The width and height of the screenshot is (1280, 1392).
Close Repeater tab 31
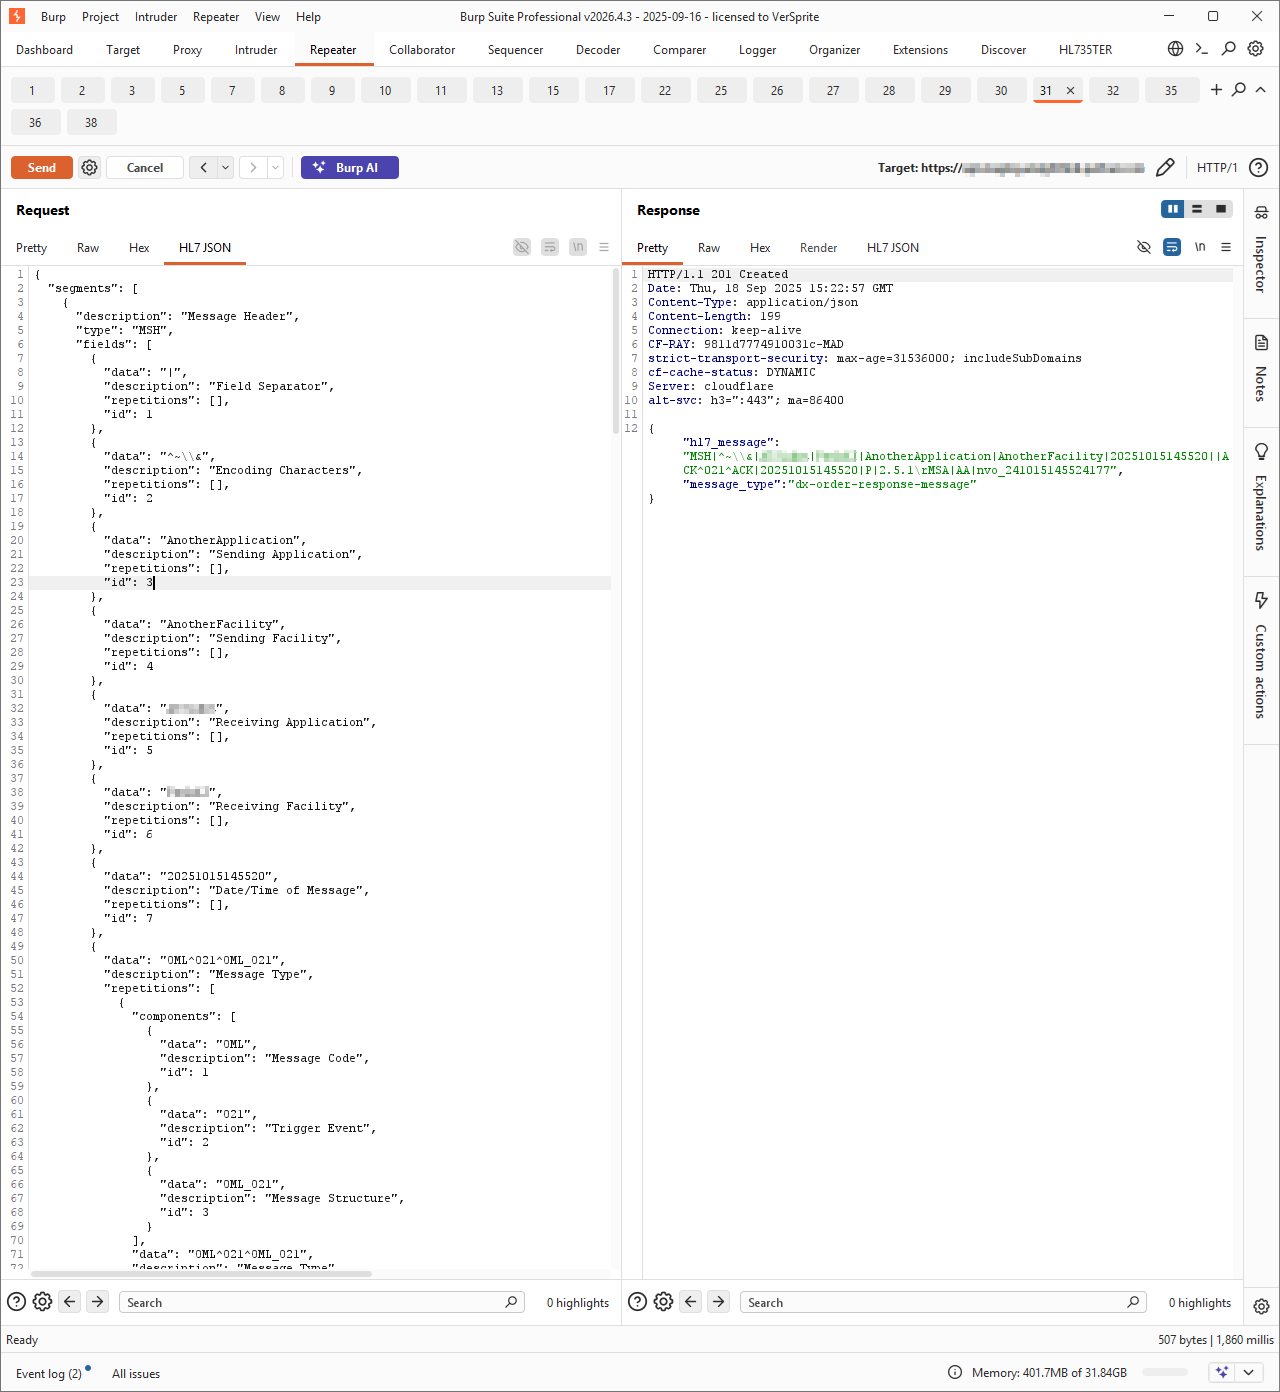pos(1070,90)
